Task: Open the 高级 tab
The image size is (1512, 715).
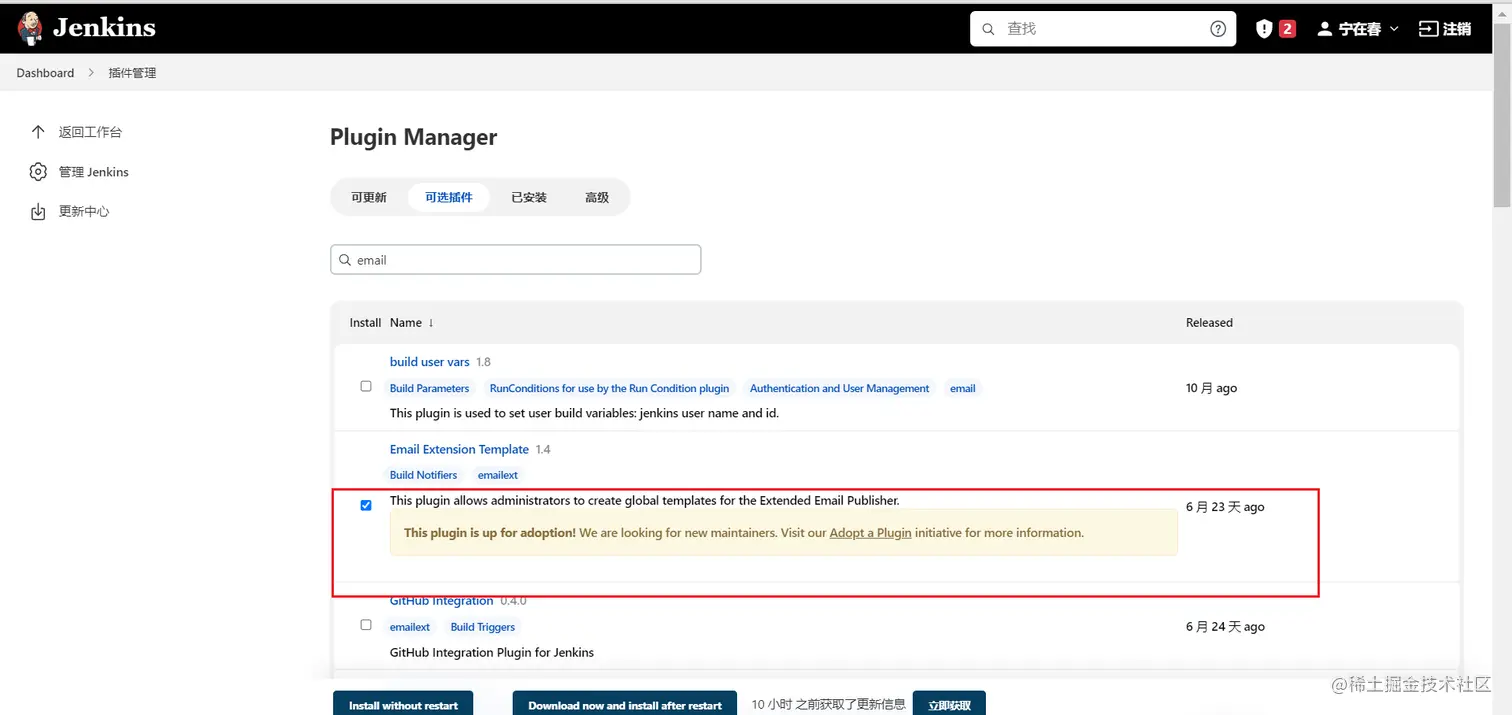Action: [x=597, y=197]
